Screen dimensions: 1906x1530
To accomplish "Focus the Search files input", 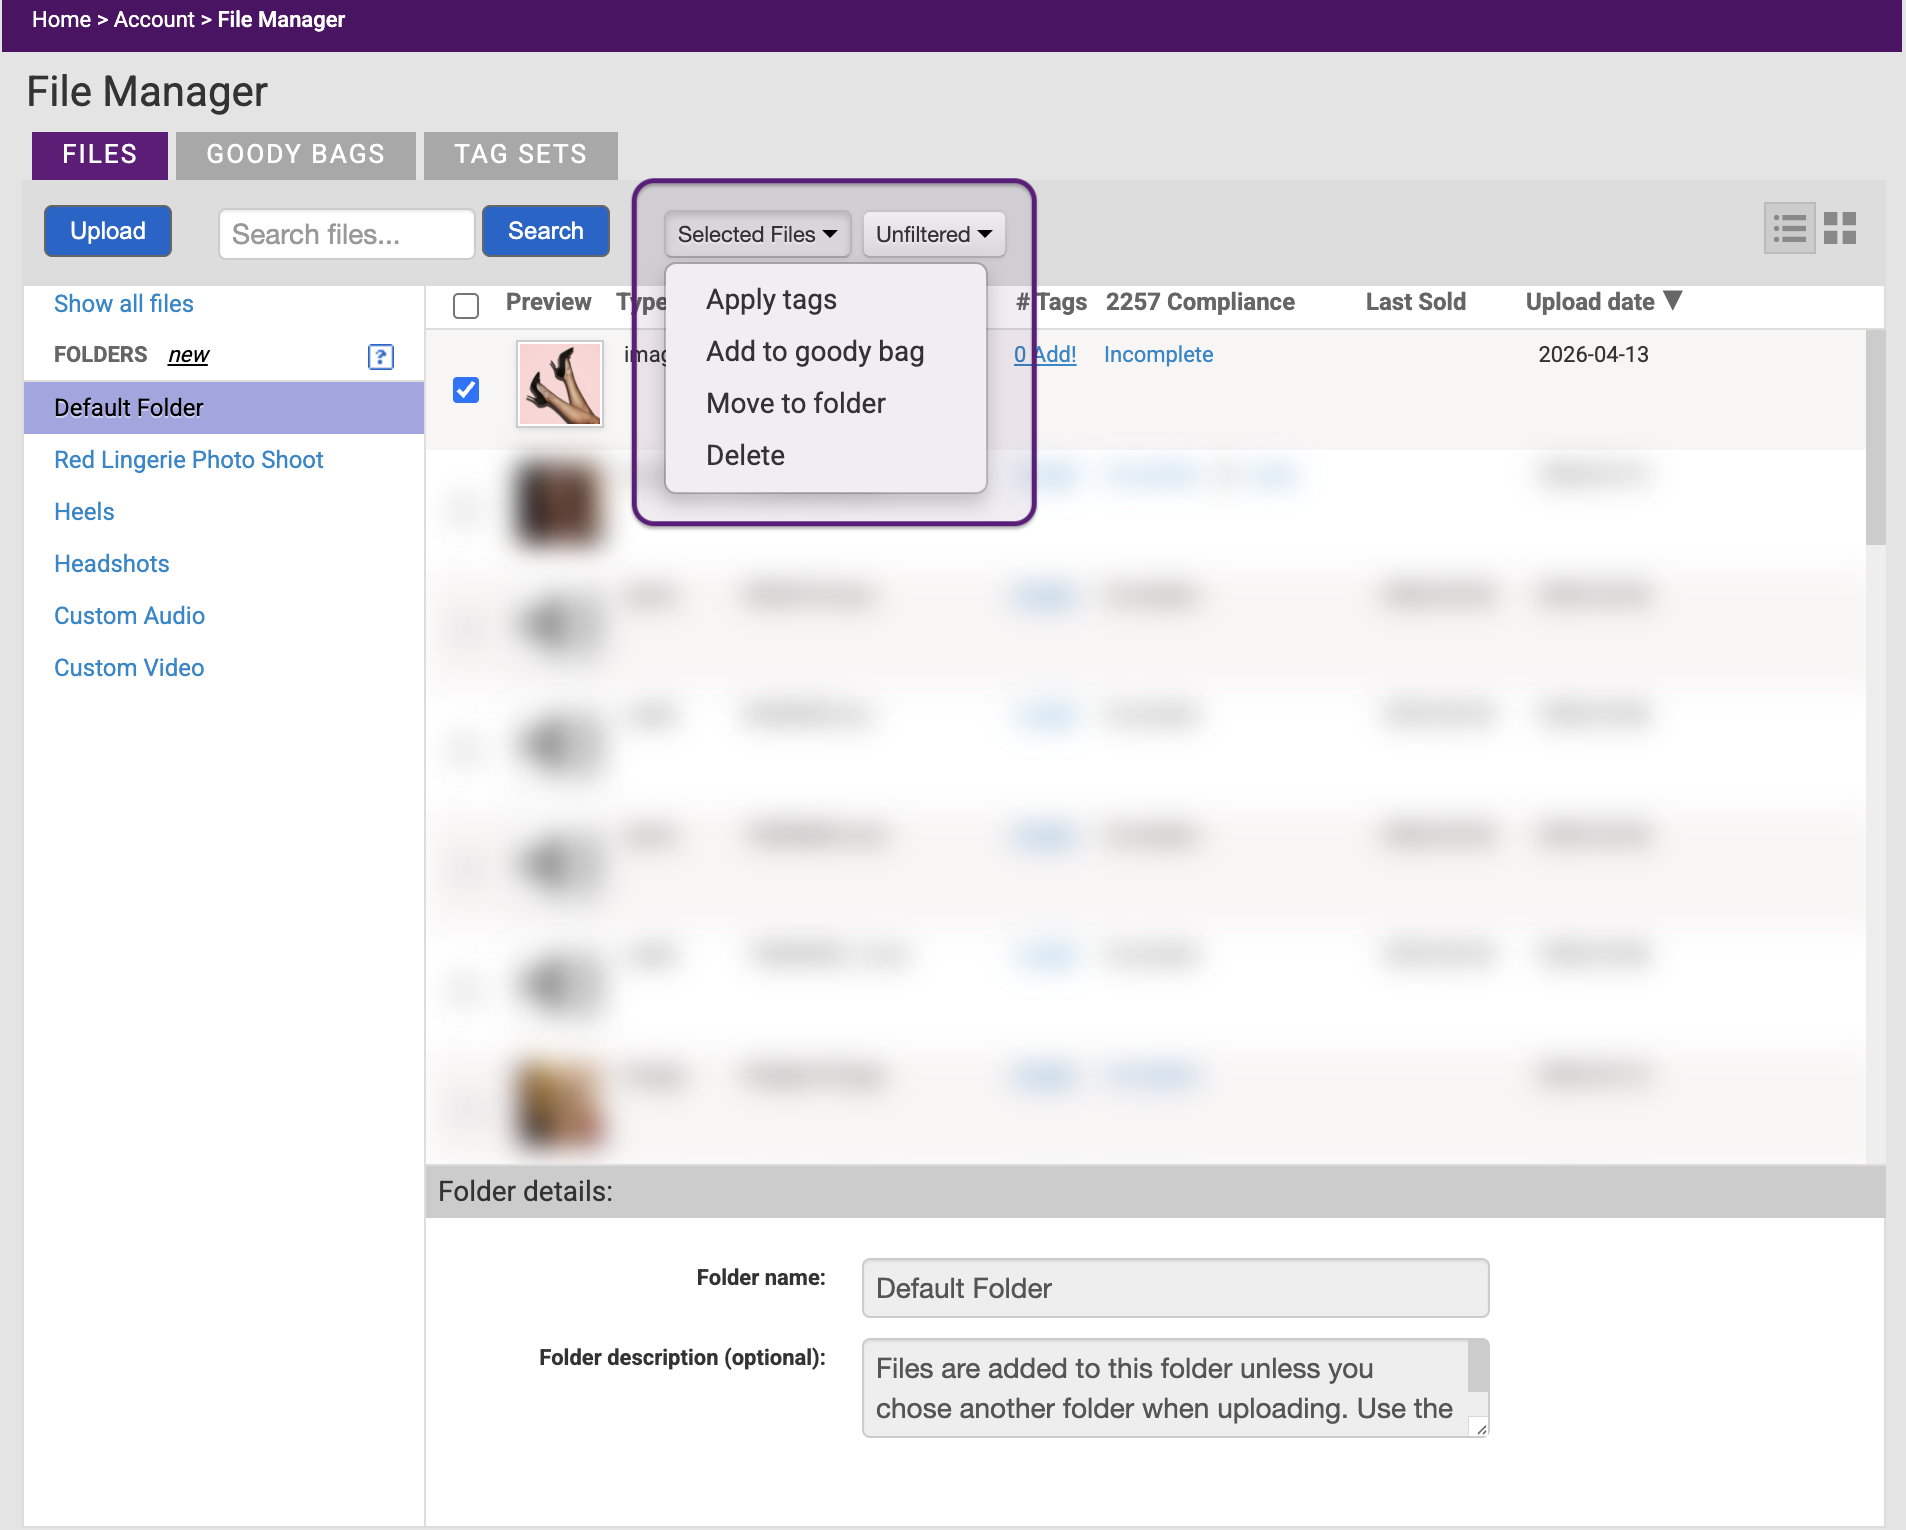I will pos(346,234).
